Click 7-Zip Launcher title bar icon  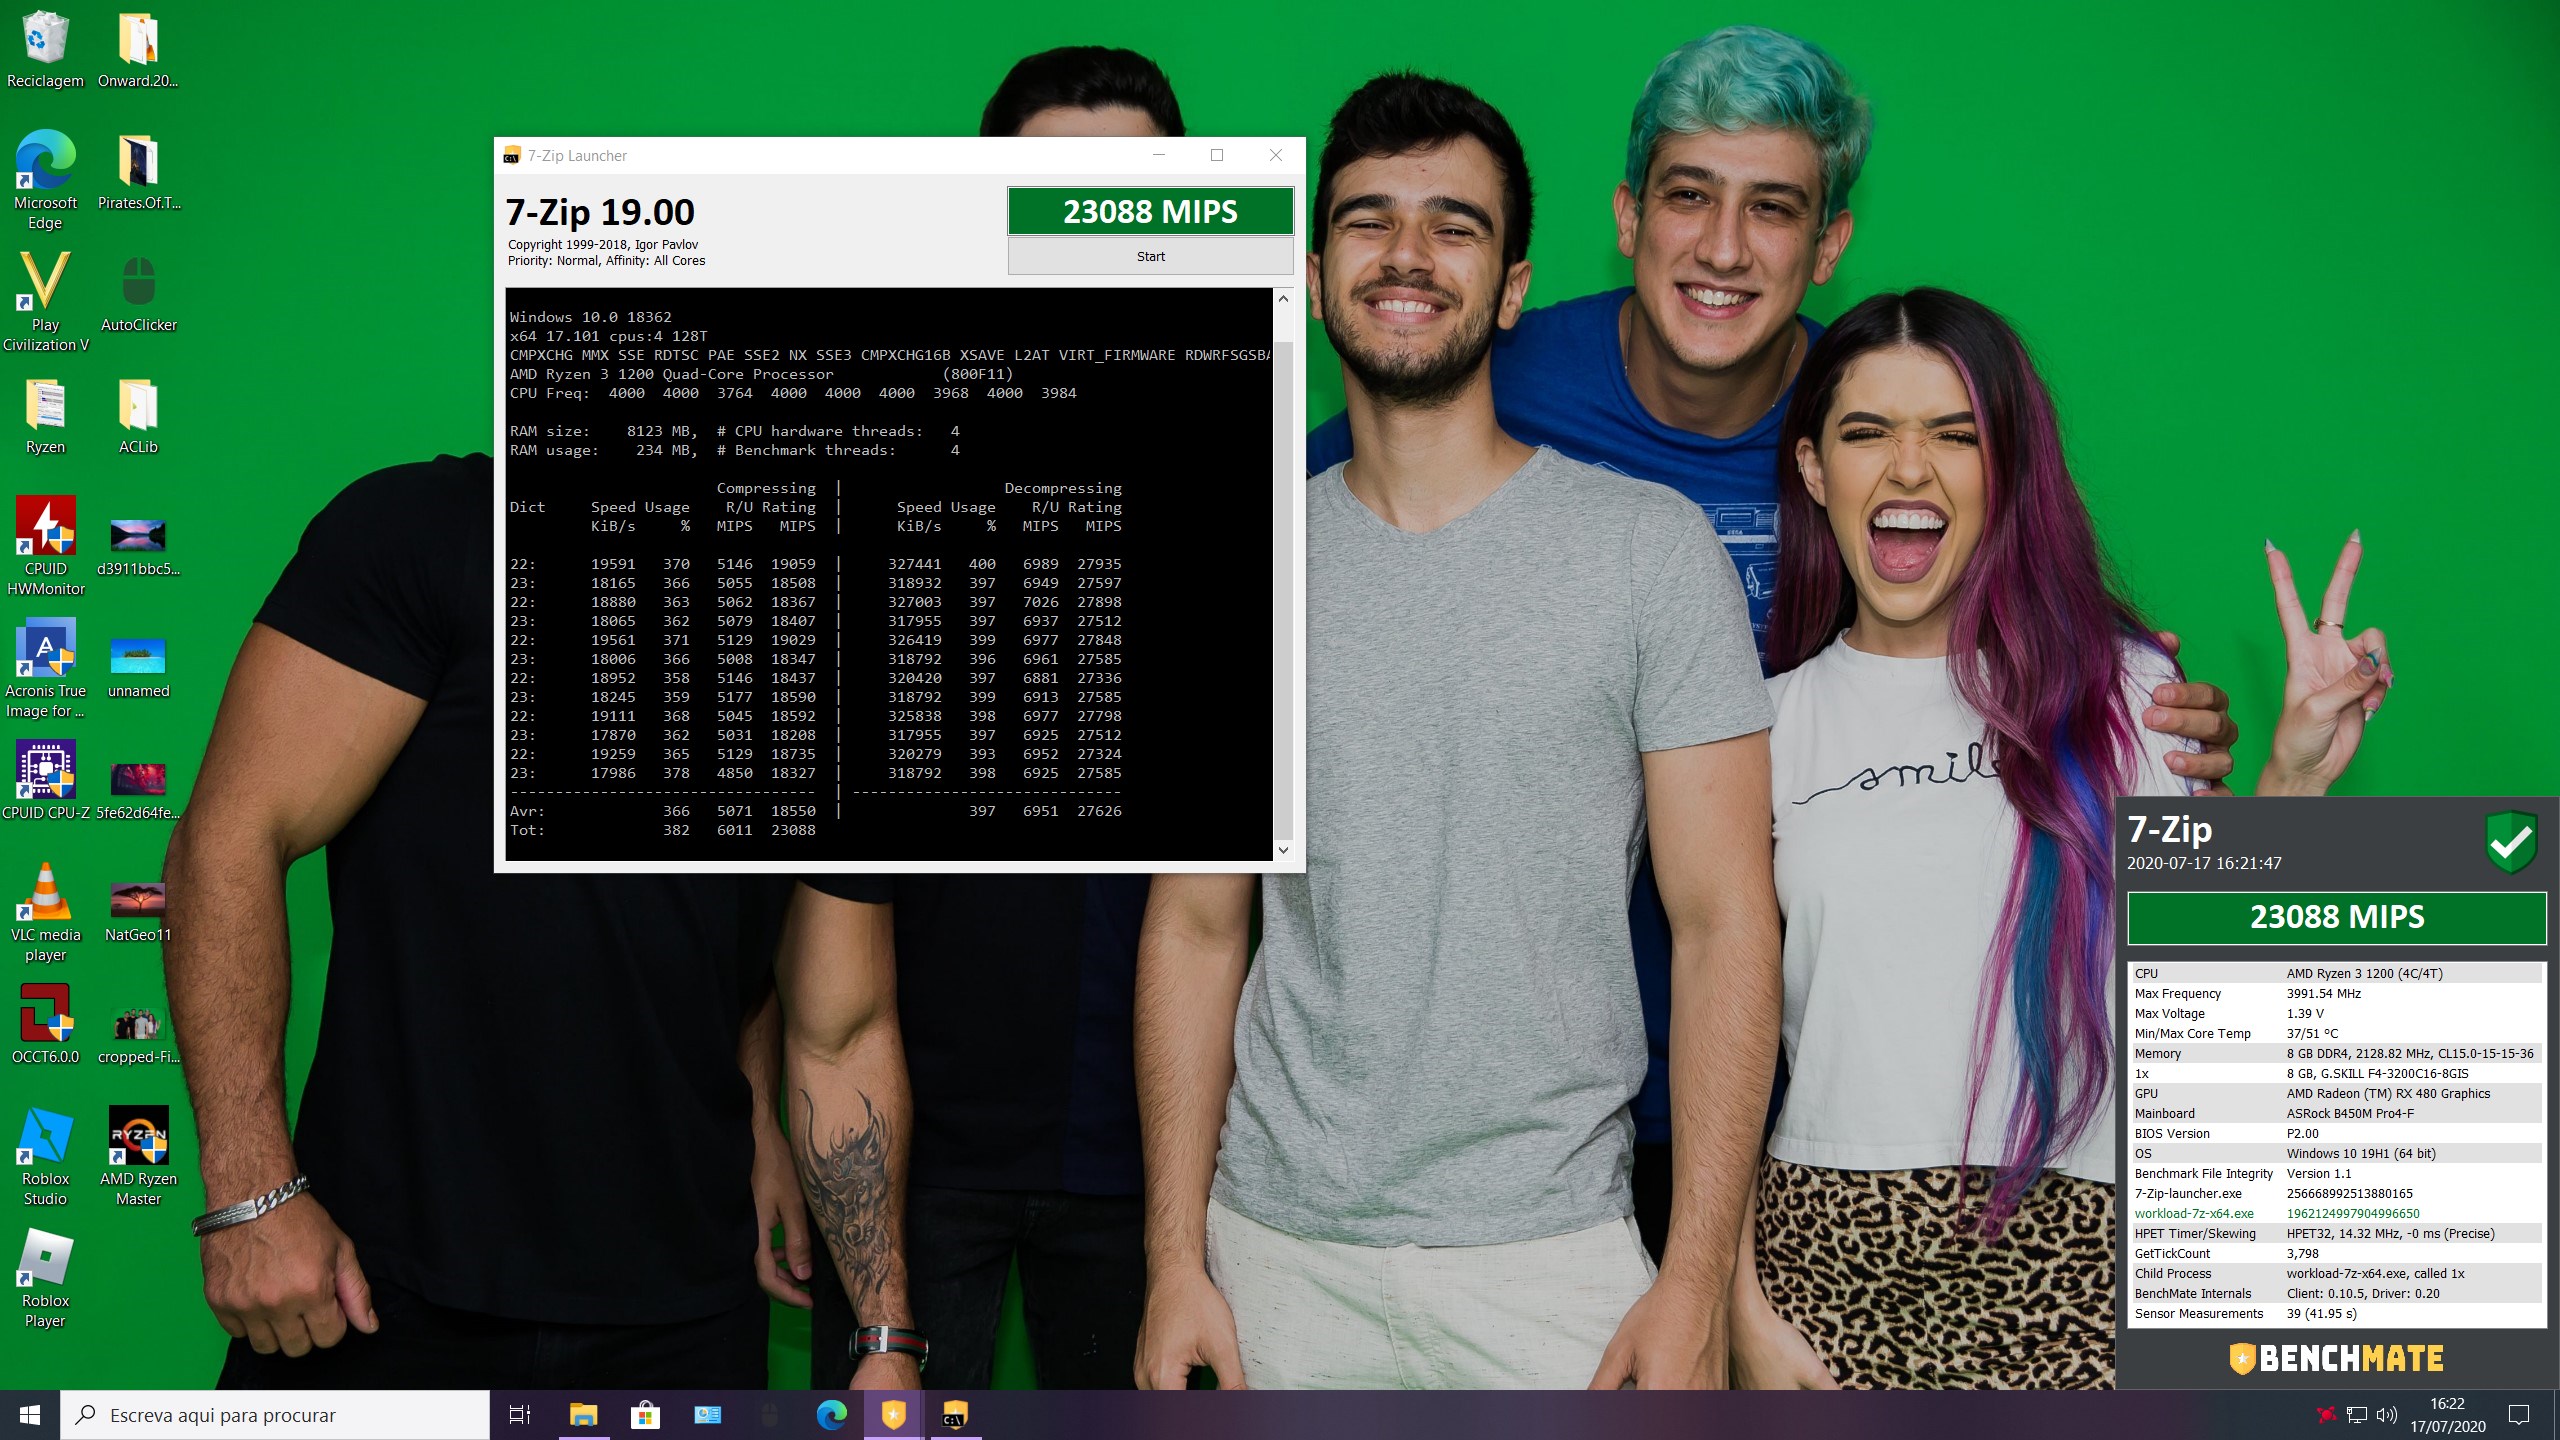pyautogui.click(x=512, y=155)
